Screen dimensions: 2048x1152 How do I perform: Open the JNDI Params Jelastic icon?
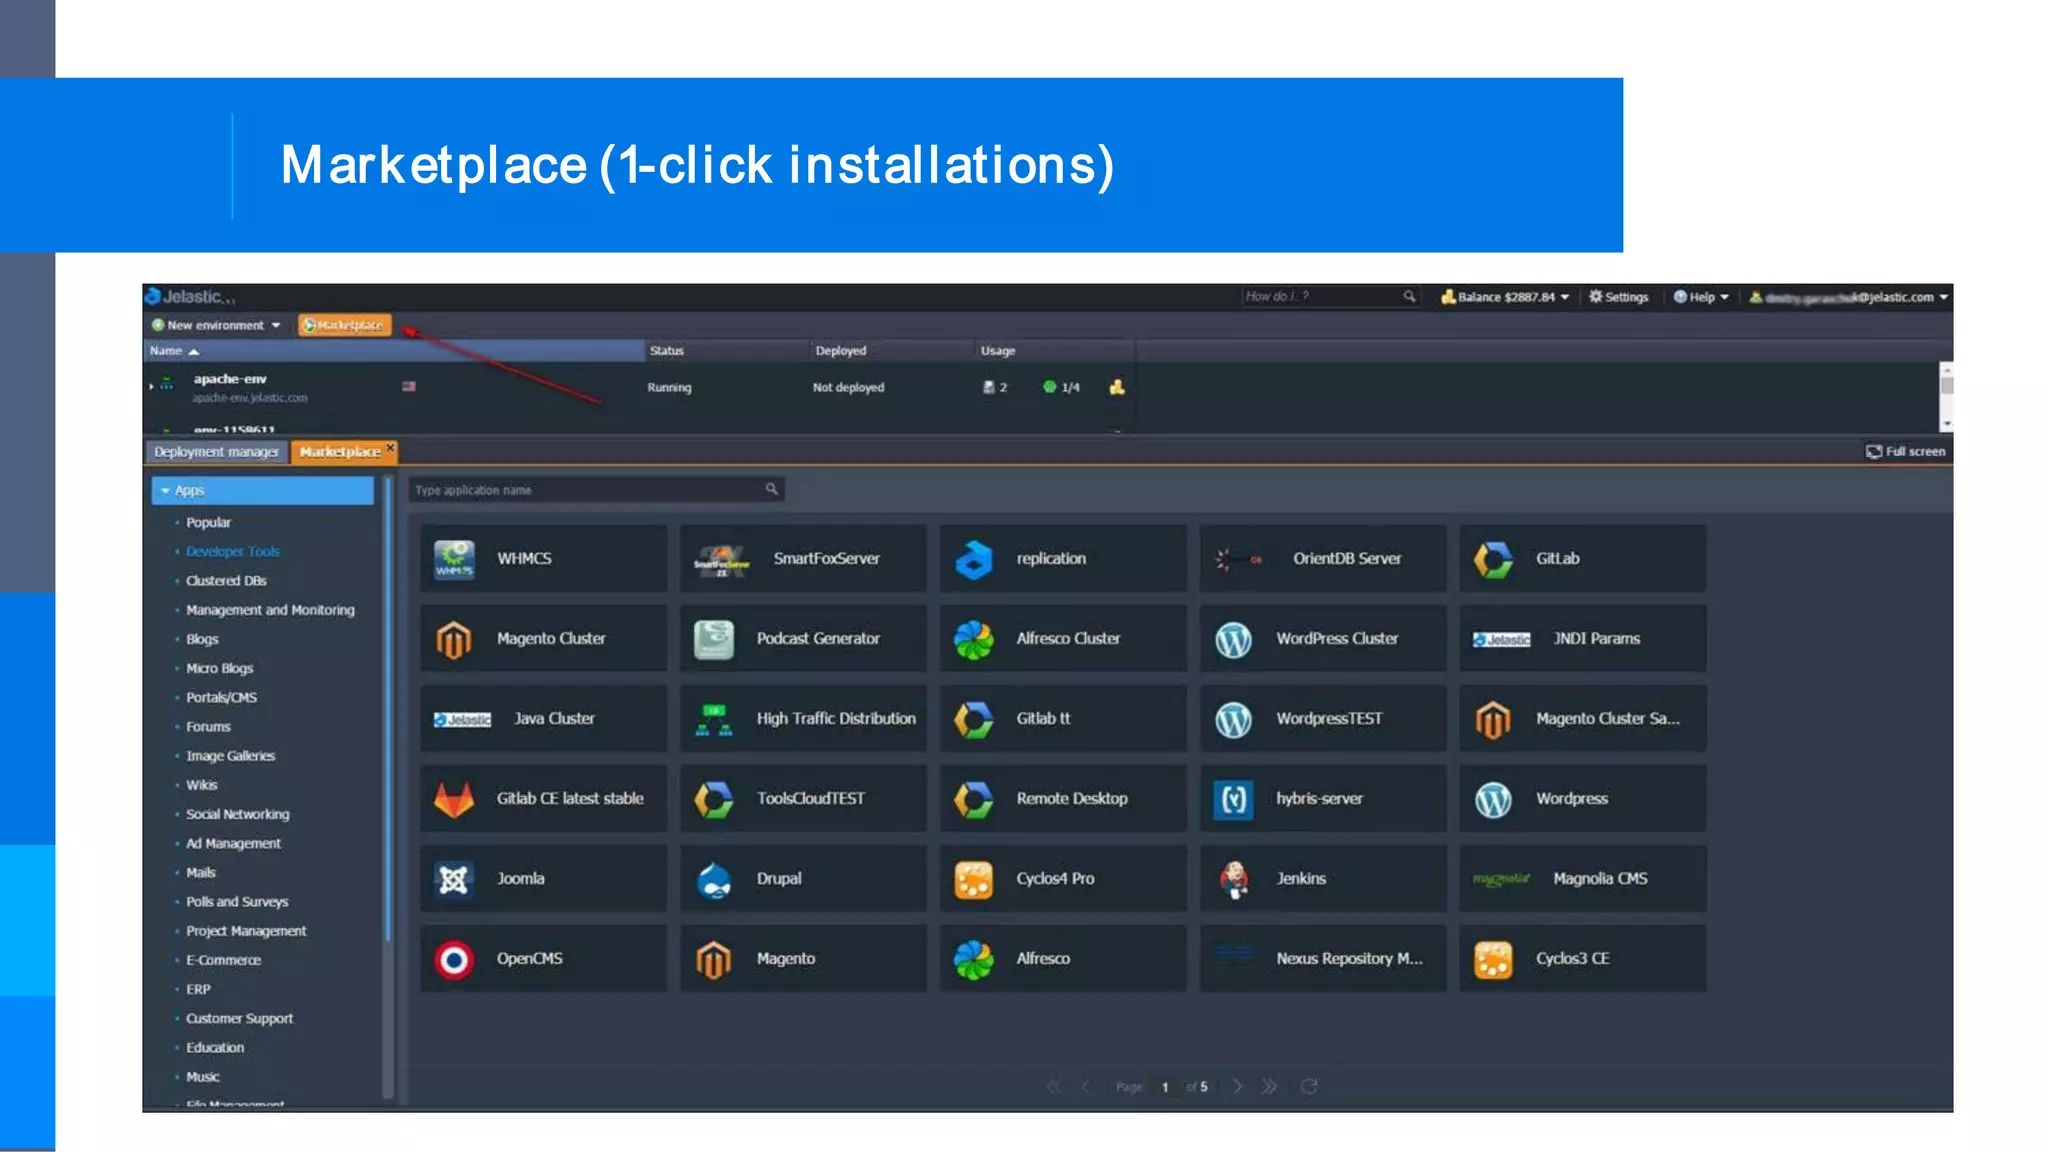click(1501, 639)
